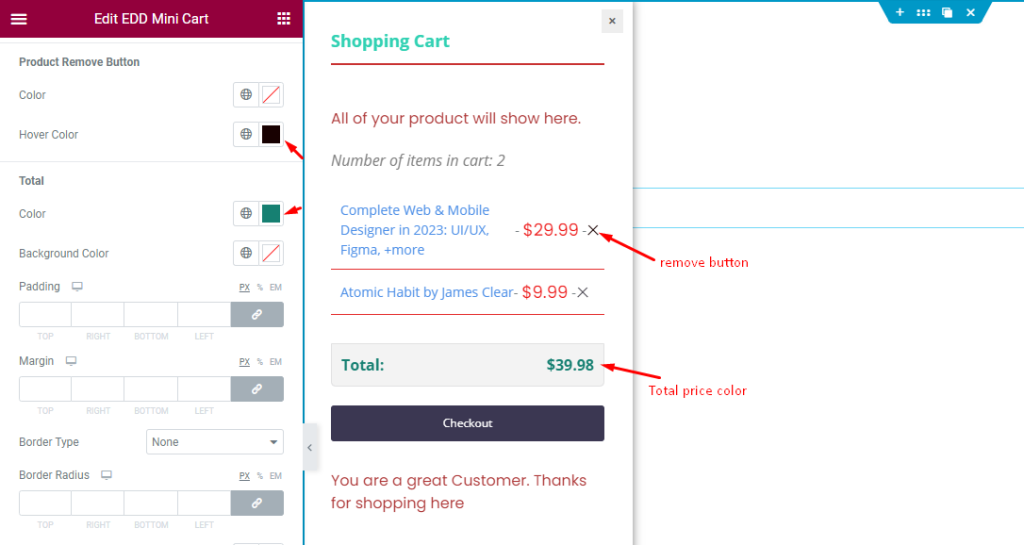
Task: Toggle the Padding linked values button
Action: (257, 315)
